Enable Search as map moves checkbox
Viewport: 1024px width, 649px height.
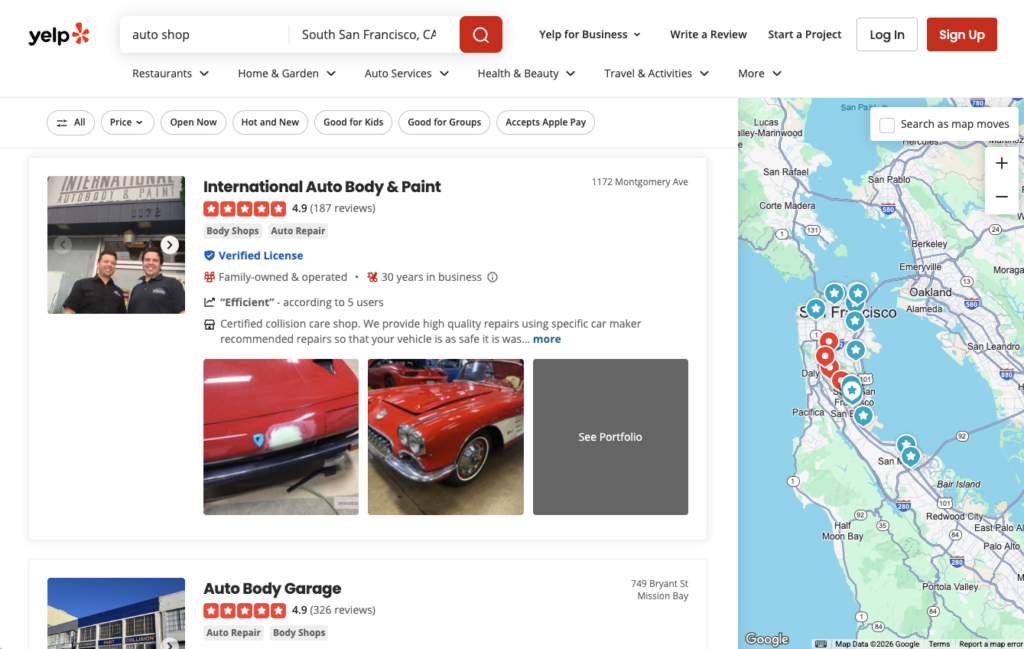[887, 125]
